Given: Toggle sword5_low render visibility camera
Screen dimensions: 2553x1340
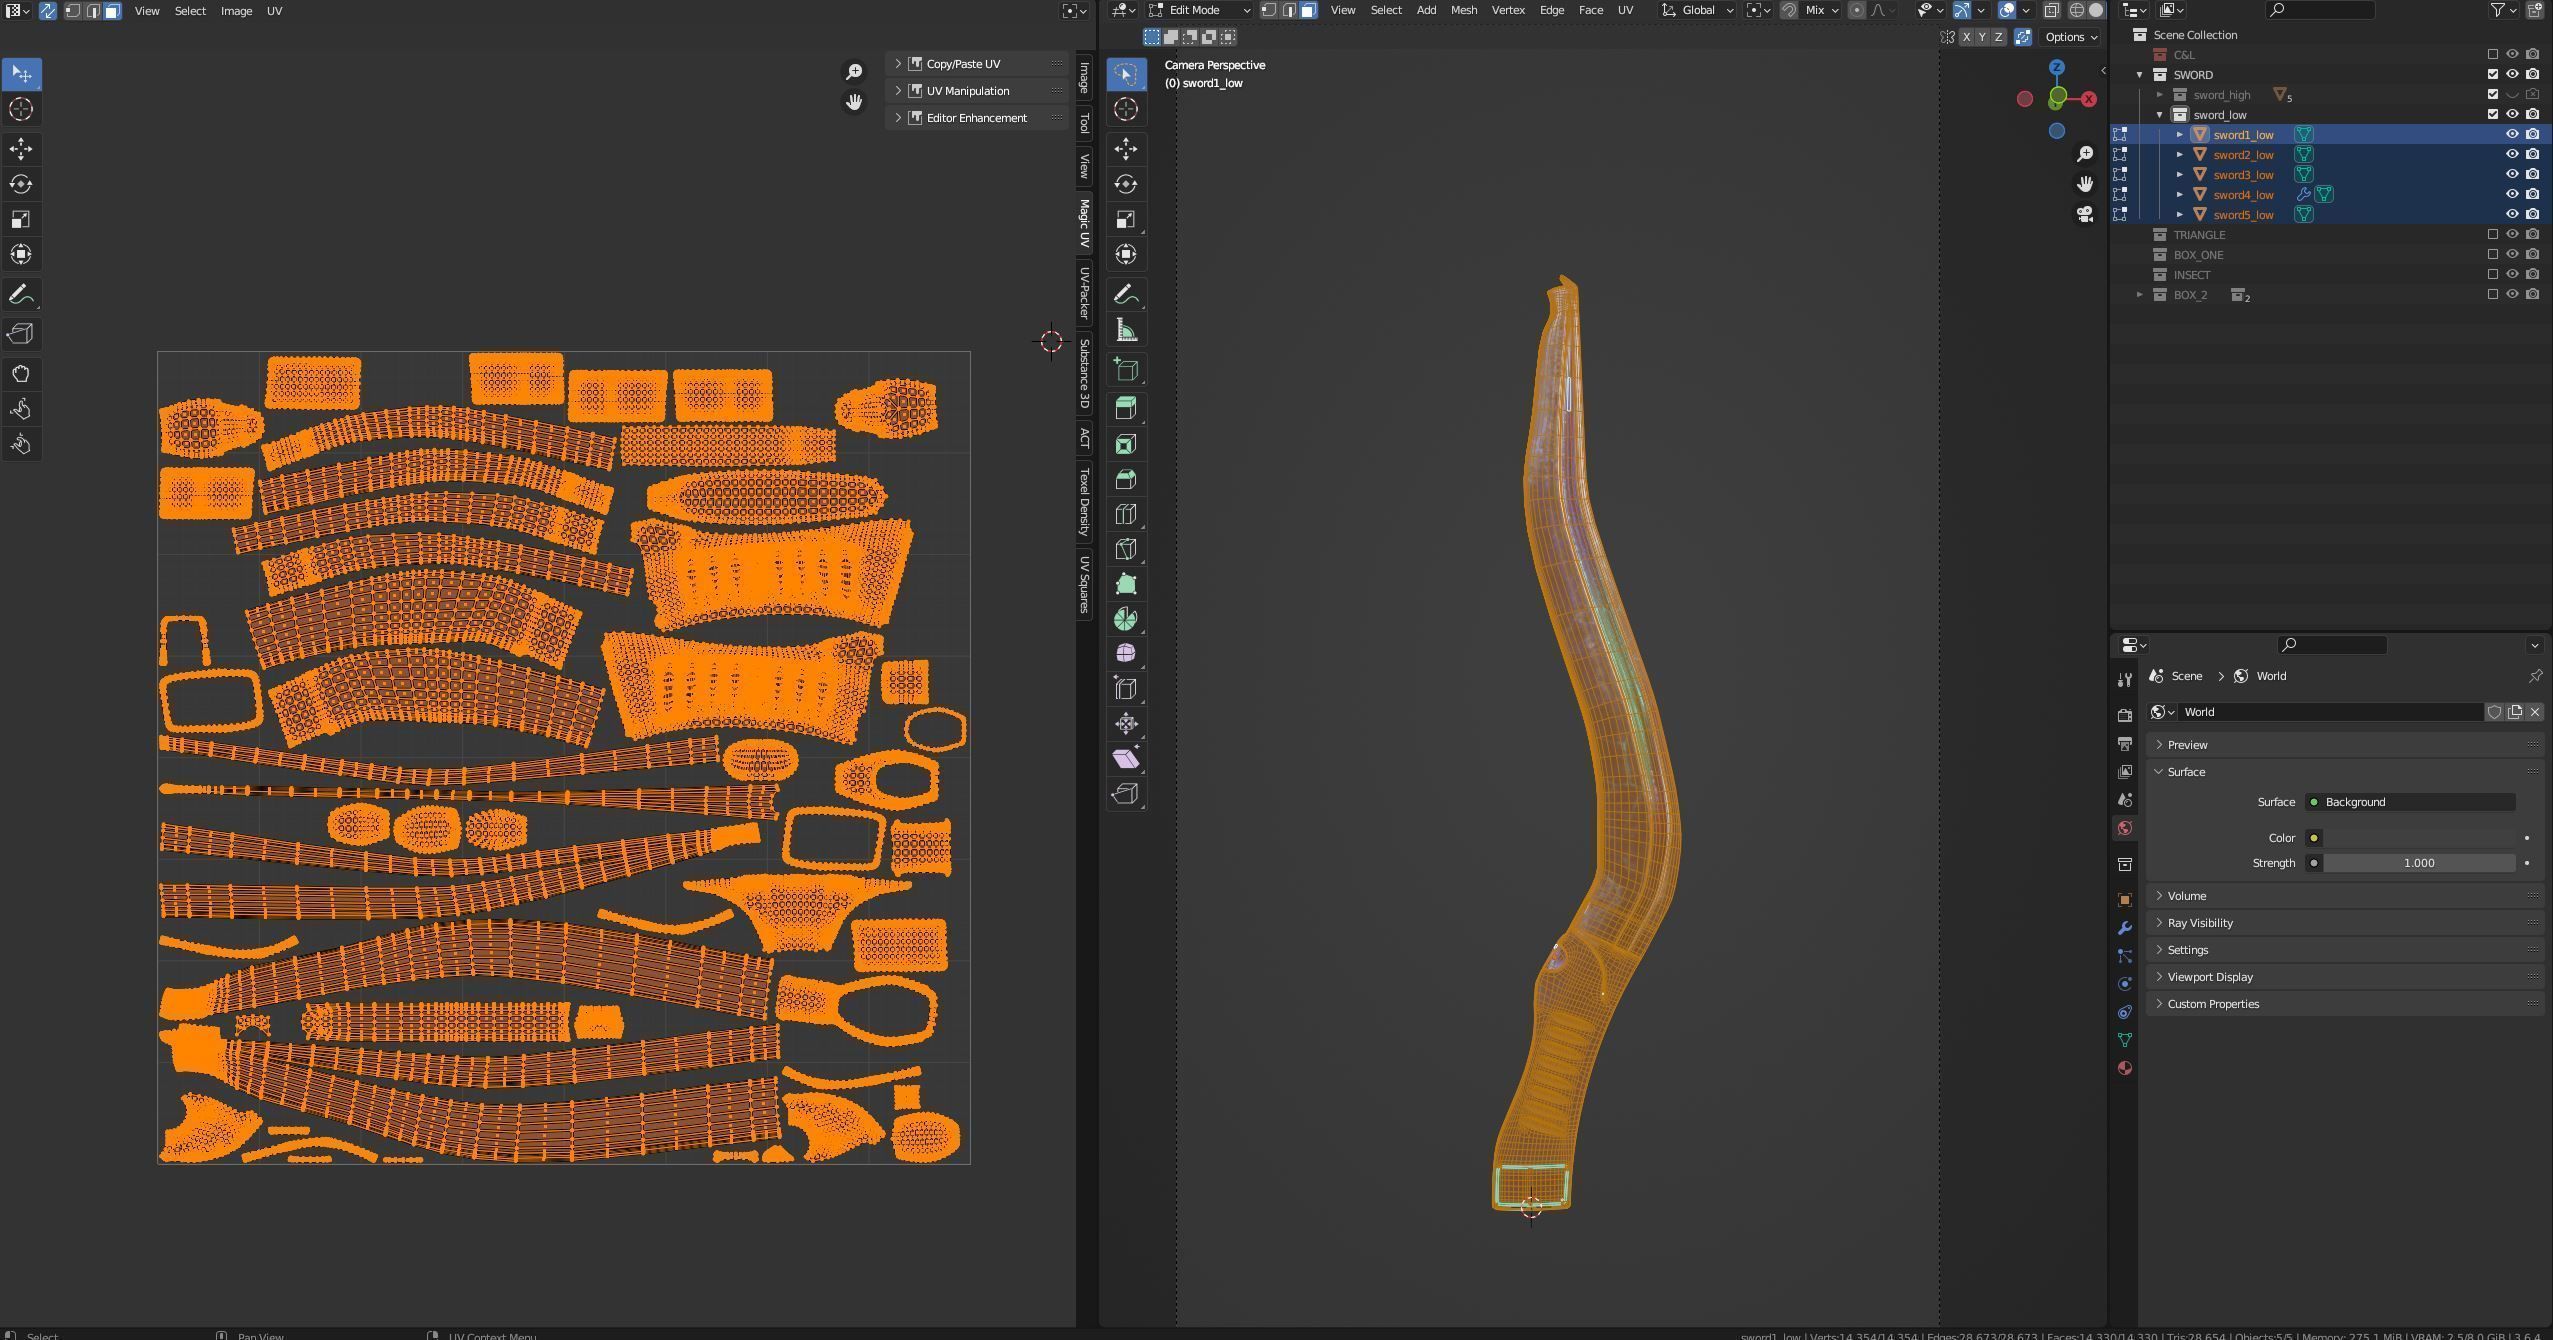Looking at the screenshot, I should pyautogui.click(x=2533, y=214).
